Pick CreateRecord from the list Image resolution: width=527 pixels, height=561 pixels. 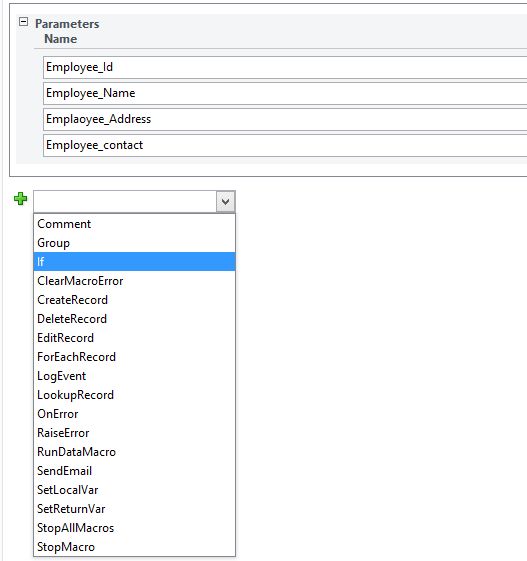pos(135,300)
